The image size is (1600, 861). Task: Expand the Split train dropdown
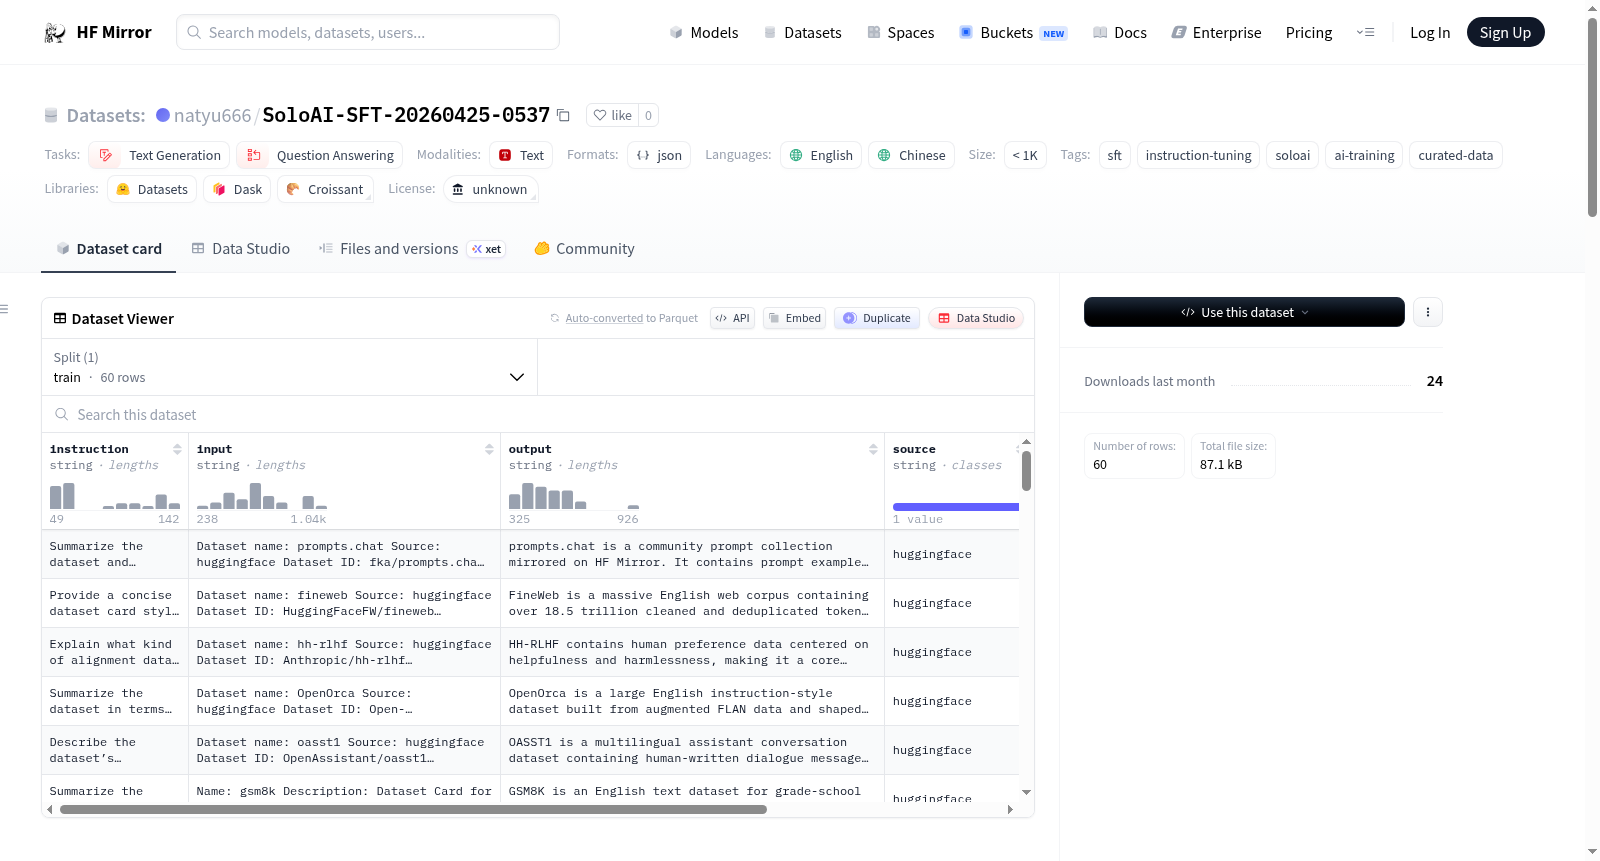tap(289, 367)
